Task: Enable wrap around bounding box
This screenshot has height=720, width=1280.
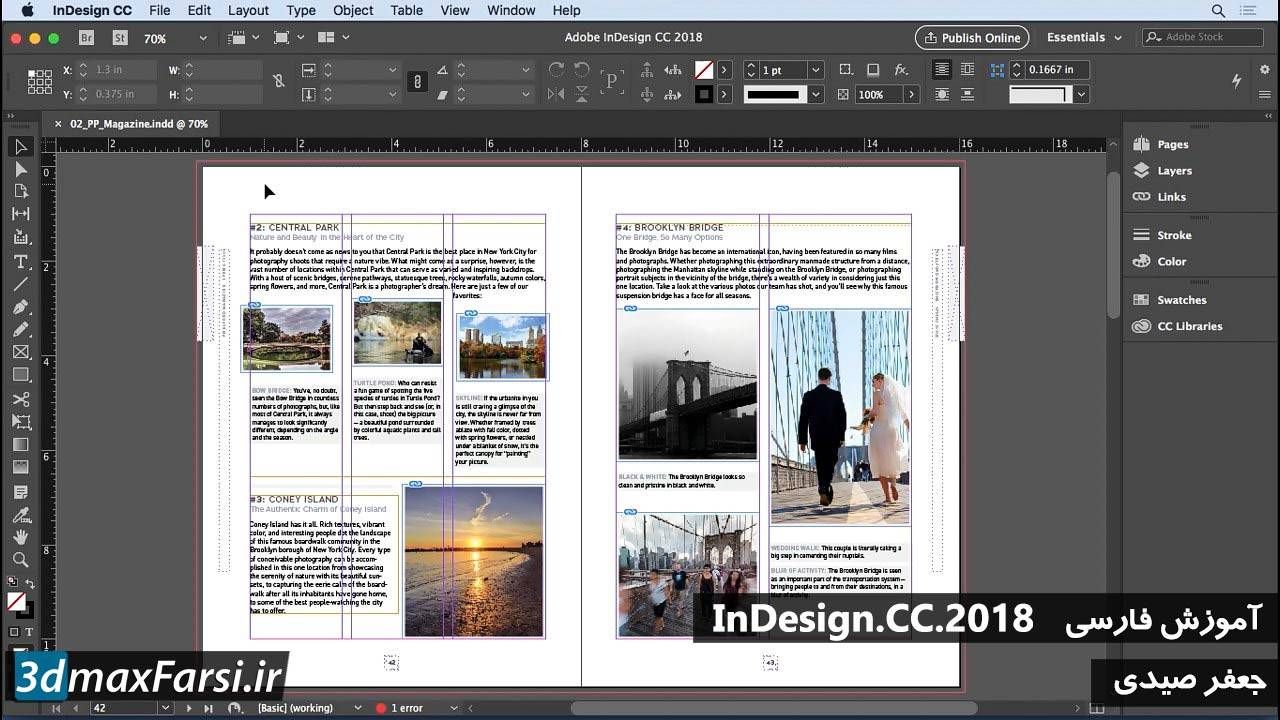Action: 967,70
